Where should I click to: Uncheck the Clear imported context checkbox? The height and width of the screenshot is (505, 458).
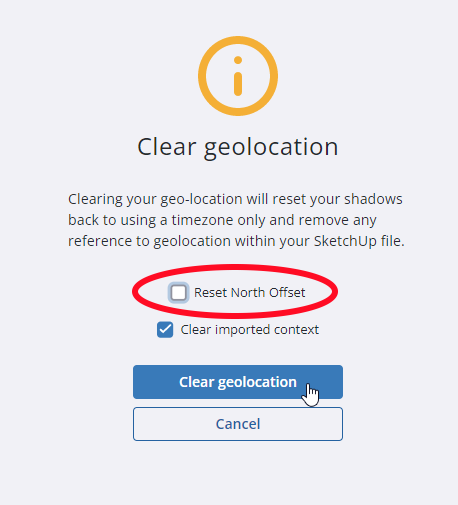[x=165, y=330]
